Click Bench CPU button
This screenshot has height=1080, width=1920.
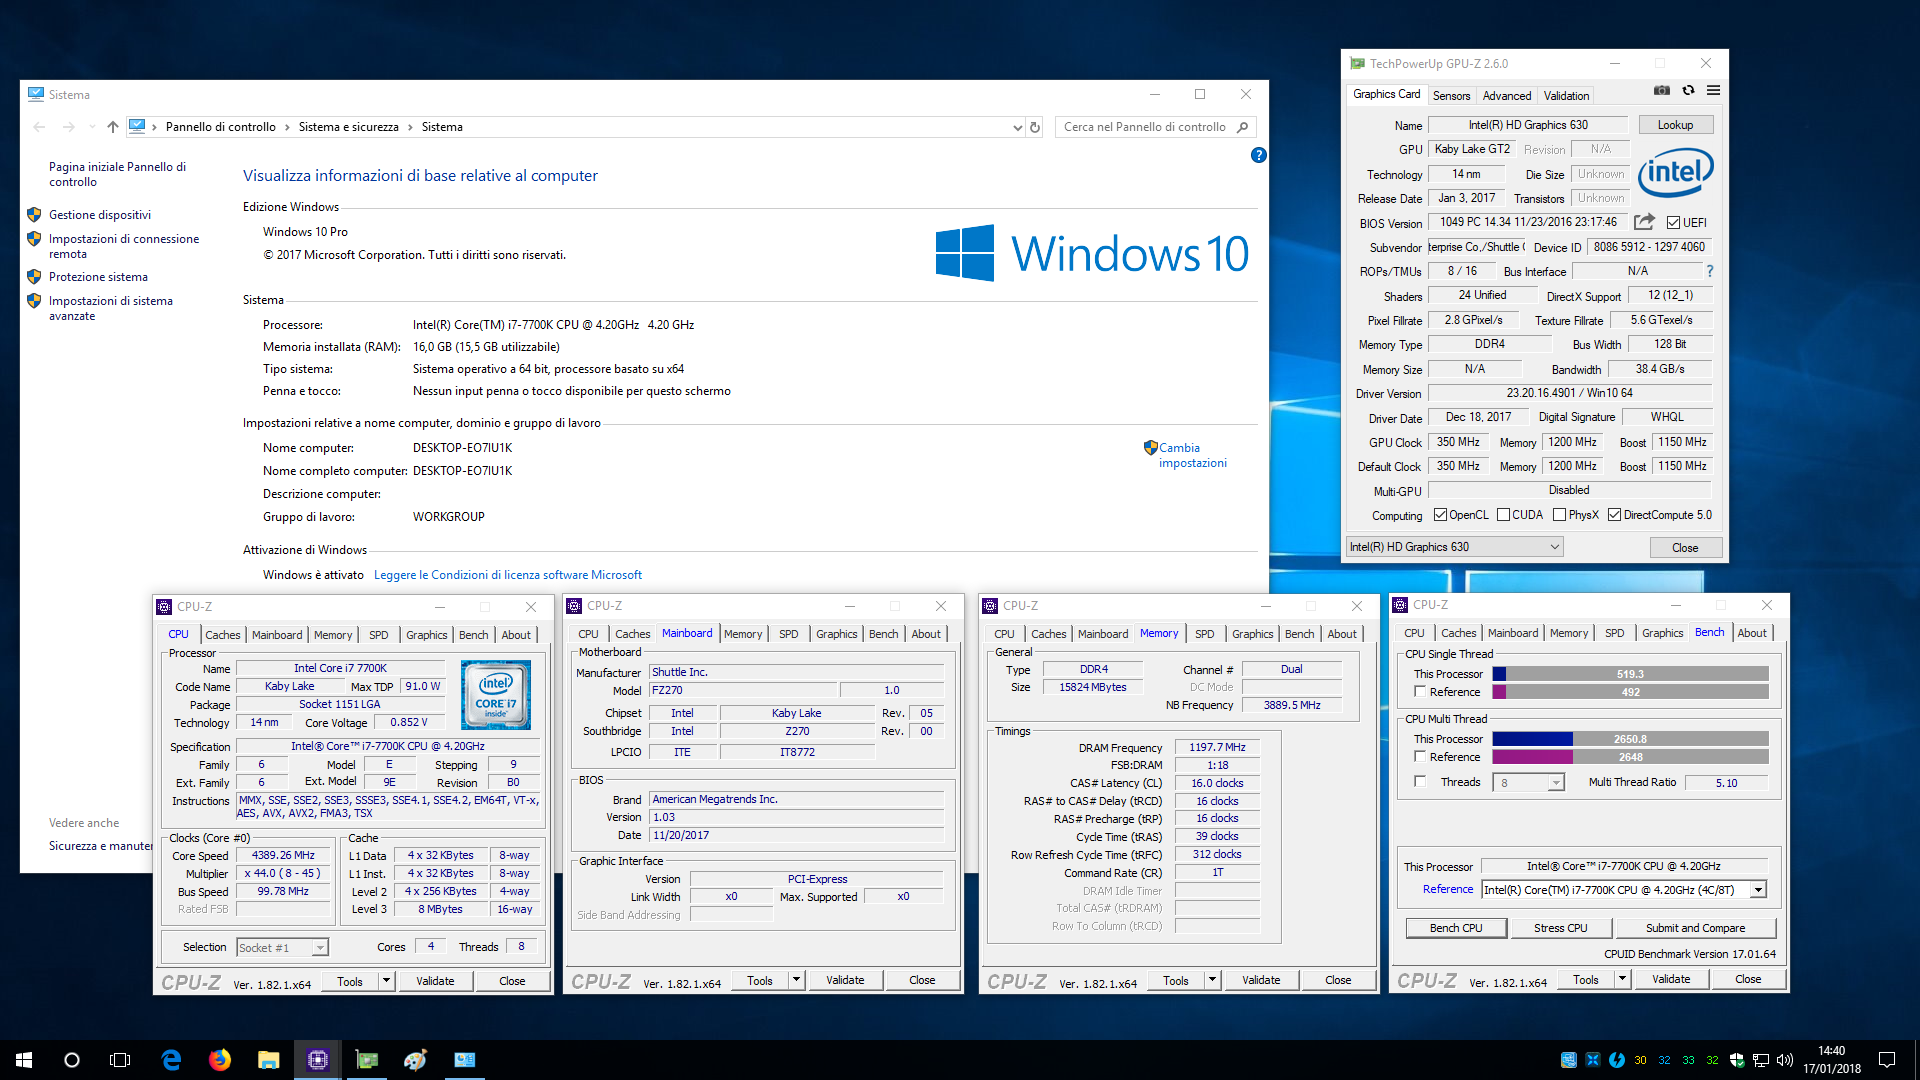click(x=1455, y=928)
